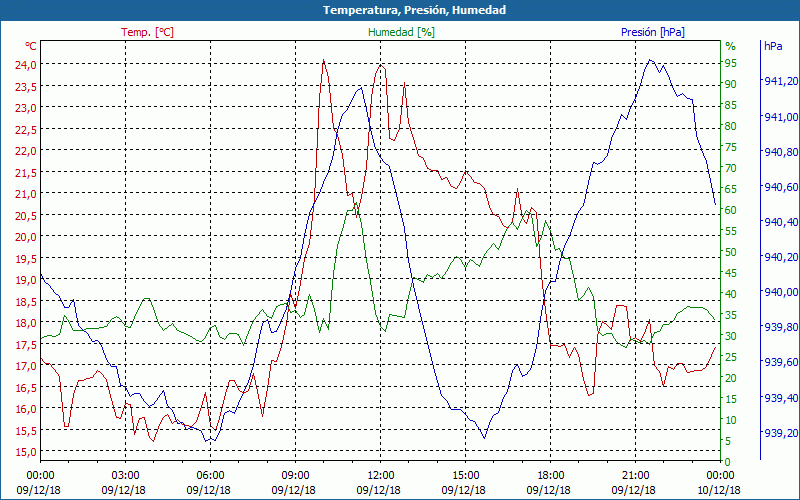Click the 03:00 time axis label
Image resolution: width=800 pixels, height=500 pixels.
point(125,477)
